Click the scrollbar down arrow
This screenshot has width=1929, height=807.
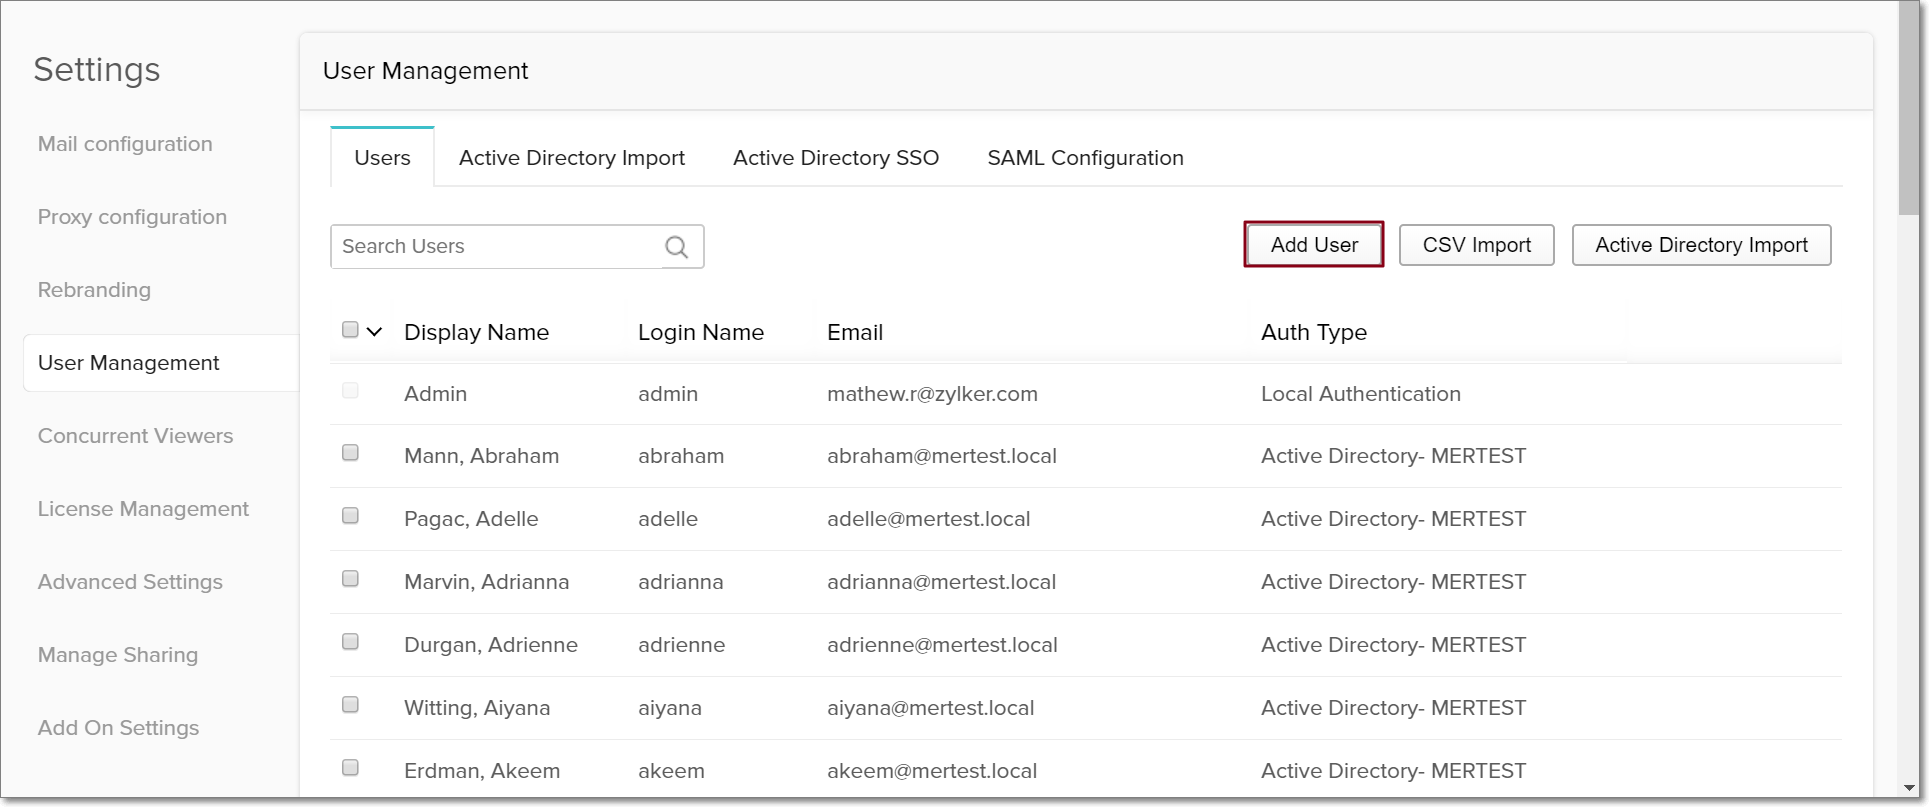pos(1909,789)
